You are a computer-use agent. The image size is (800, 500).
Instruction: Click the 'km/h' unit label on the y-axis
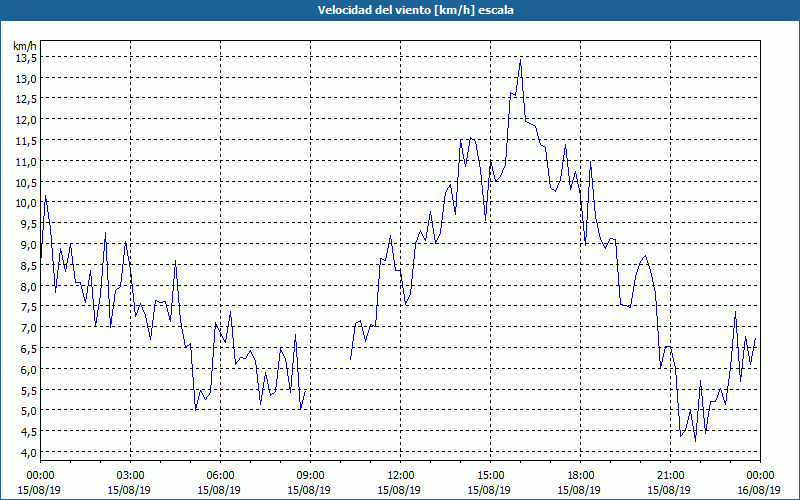pyautogui.click(x=25, y=46)
